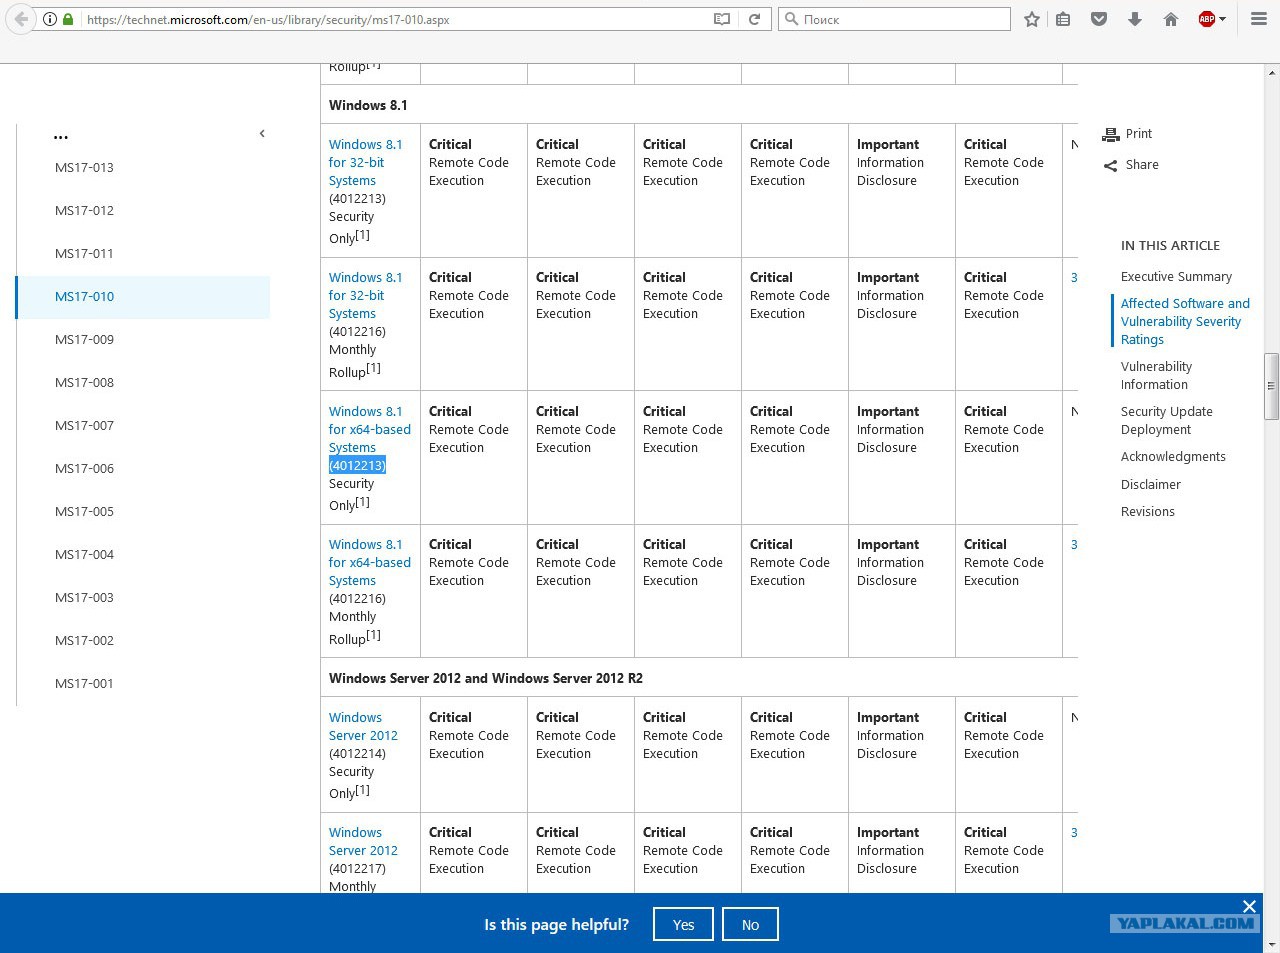The width and height of the screenshot is (1280, 953).
Task: Go back using the browser back arrow
Action: pyautogui.click(x=21, y=19)
